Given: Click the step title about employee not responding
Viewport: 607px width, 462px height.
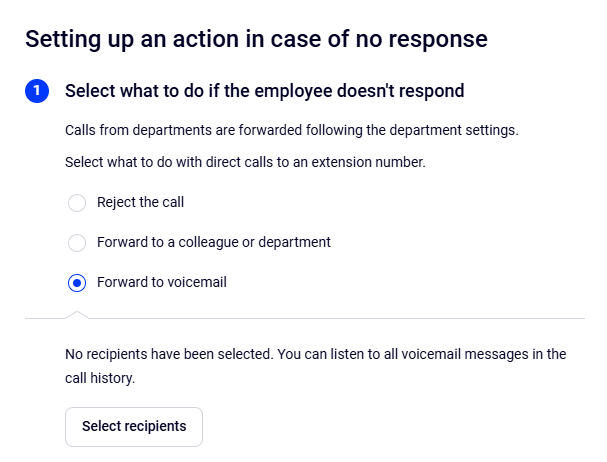Looking at the screenshot, I should 264,91.
